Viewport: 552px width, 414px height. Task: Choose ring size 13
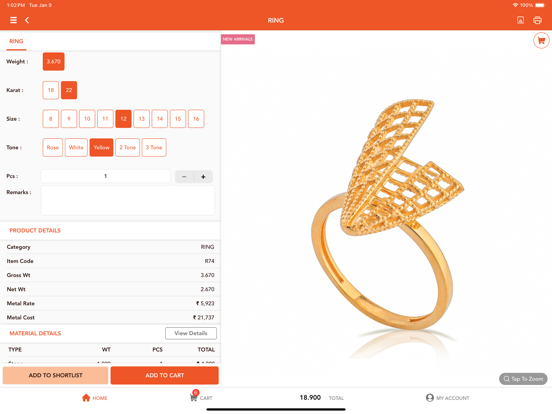(142, 119)
